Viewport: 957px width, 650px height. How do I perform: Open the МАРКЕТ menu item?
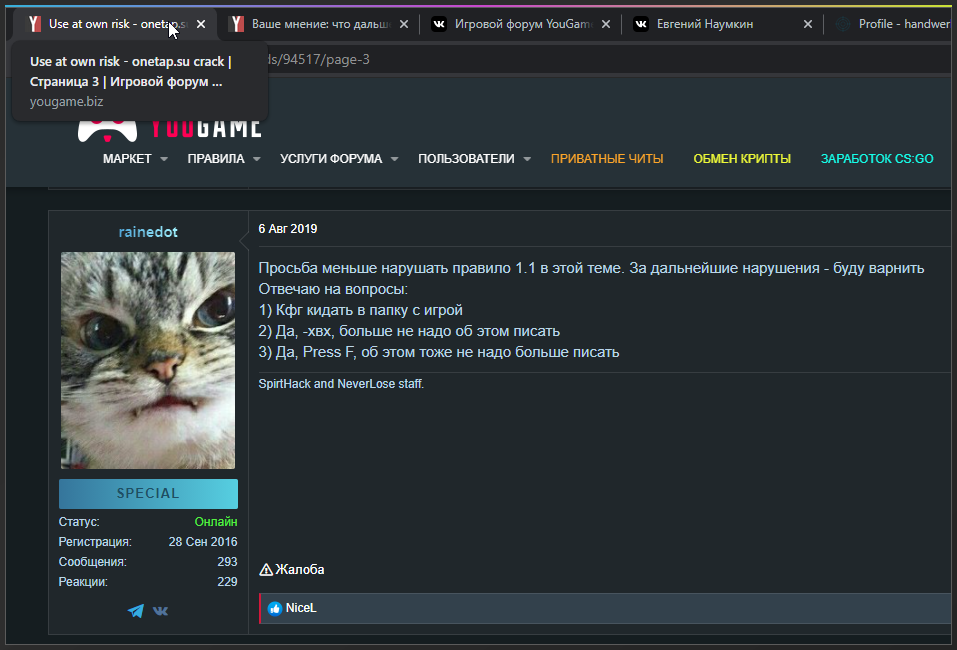coord(127,159)
